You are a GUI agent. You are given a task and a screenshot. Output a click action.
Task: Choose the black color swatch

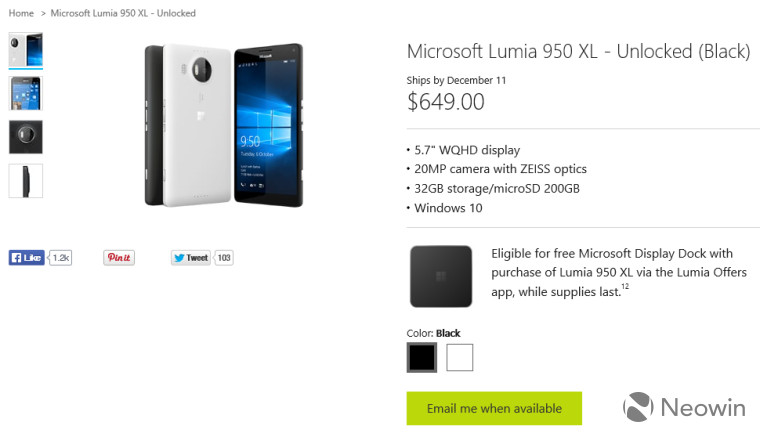point(422,358)
